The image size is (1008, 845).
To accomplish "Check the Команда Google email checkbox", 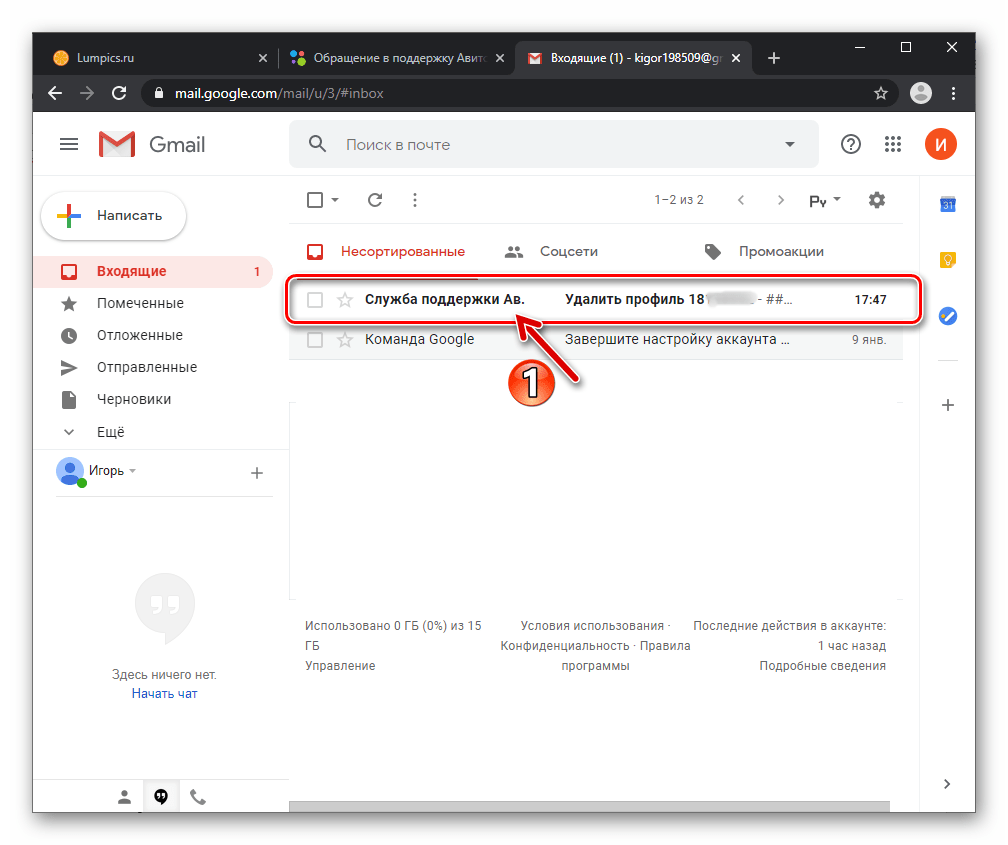I will 315,340.
